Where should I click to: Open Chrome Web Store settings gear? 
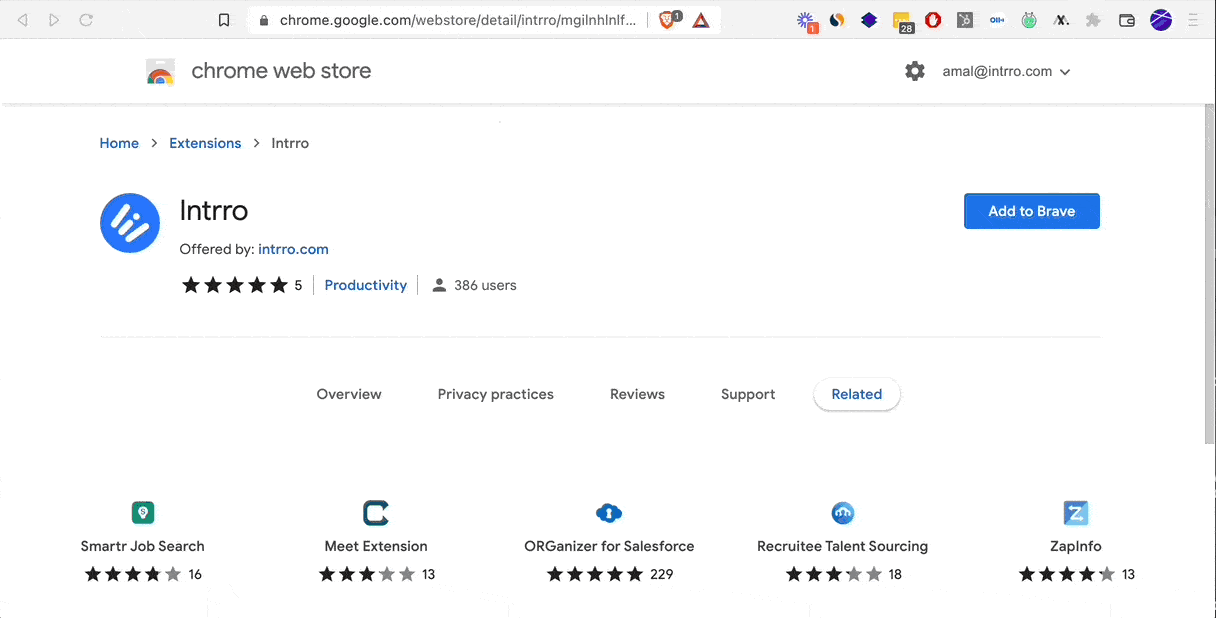coord(915,71)
